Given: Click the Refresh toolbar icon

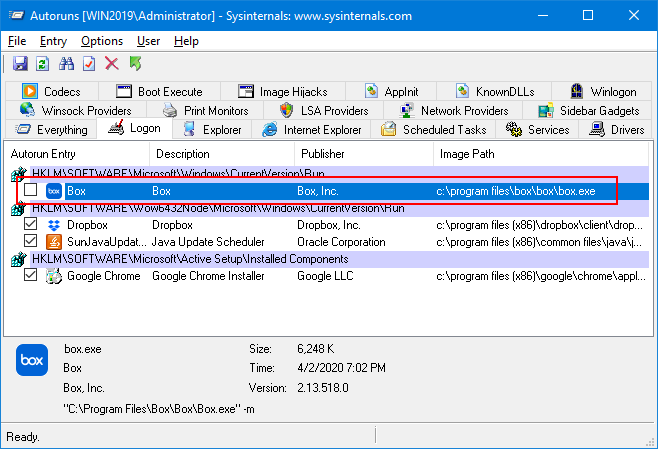Looking at the screenshot, I should click(42, 64).
